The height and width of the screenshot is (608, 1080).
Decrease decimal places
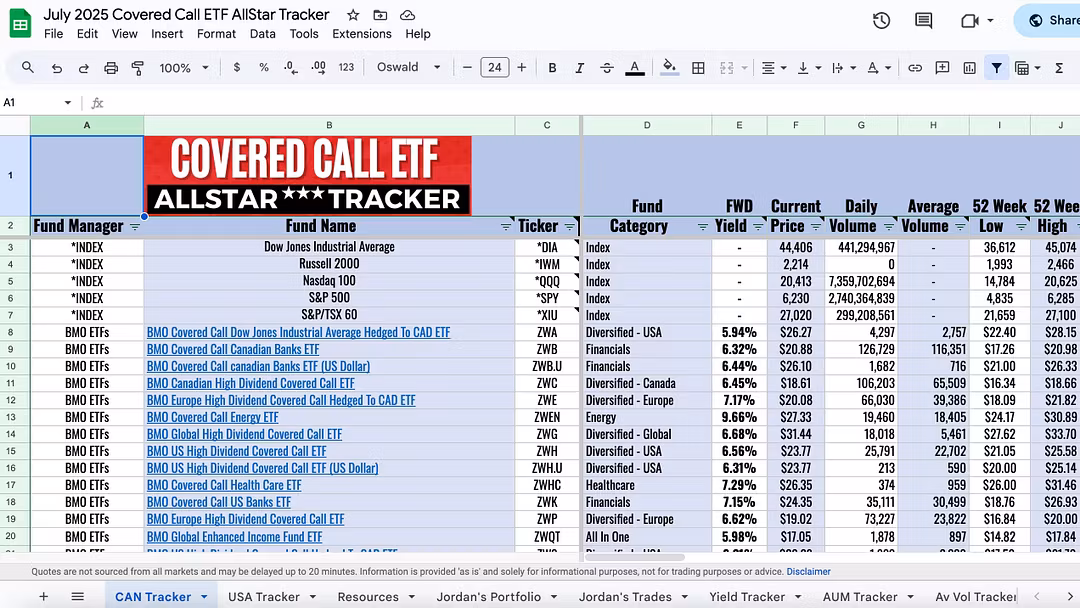point(291,67)
